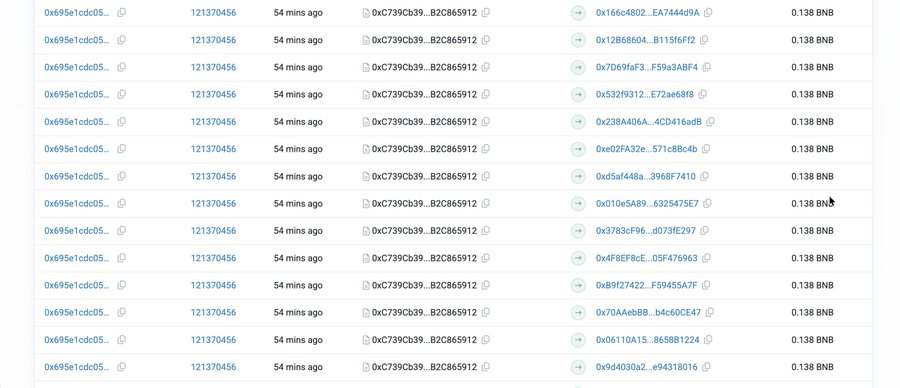Copy address 0x7D69faF3...F59a3ABF4 via its copy icon
Image resolution: width=900 pixels, height=388 pixels.
[707, 67]
